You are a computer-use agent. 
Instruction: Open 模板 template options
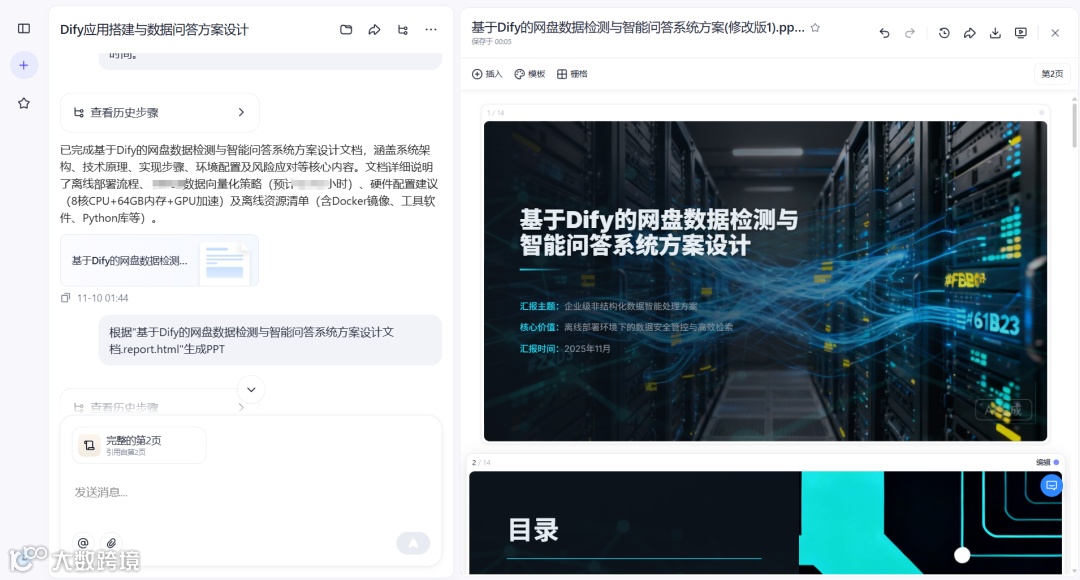530,74
